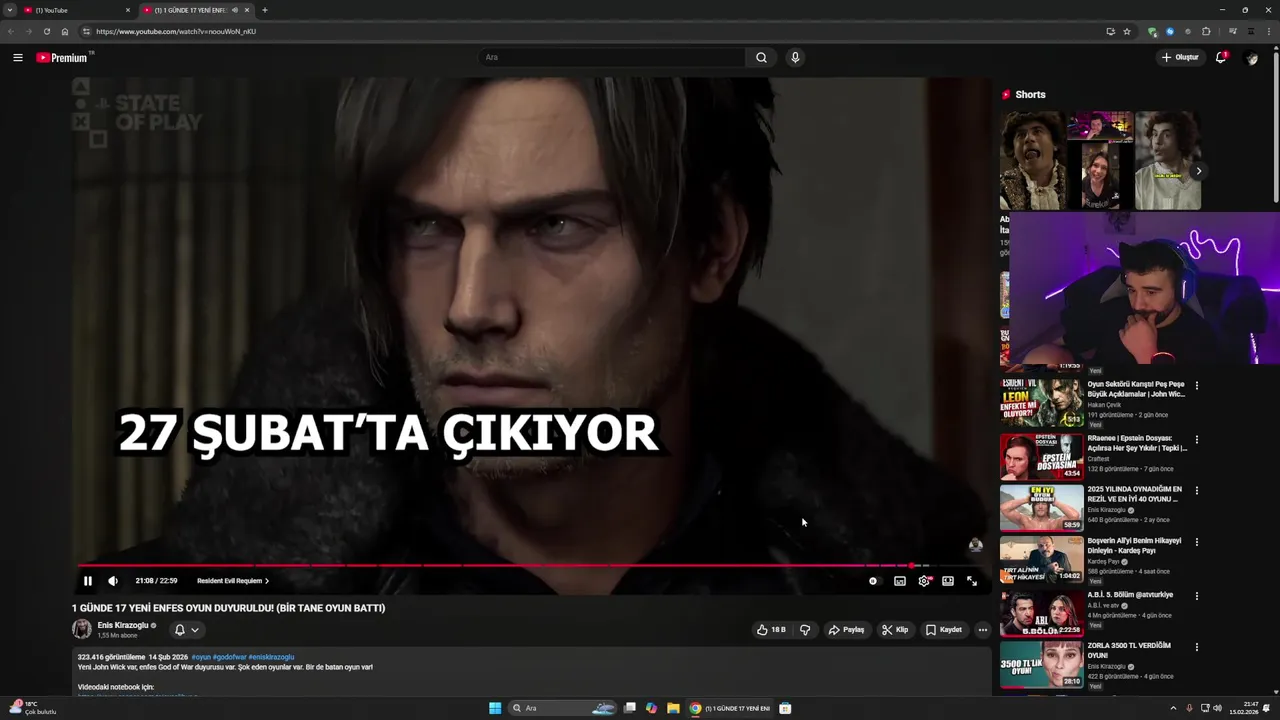
Task: Open File Explorer from taskbar
Action: 673,708
